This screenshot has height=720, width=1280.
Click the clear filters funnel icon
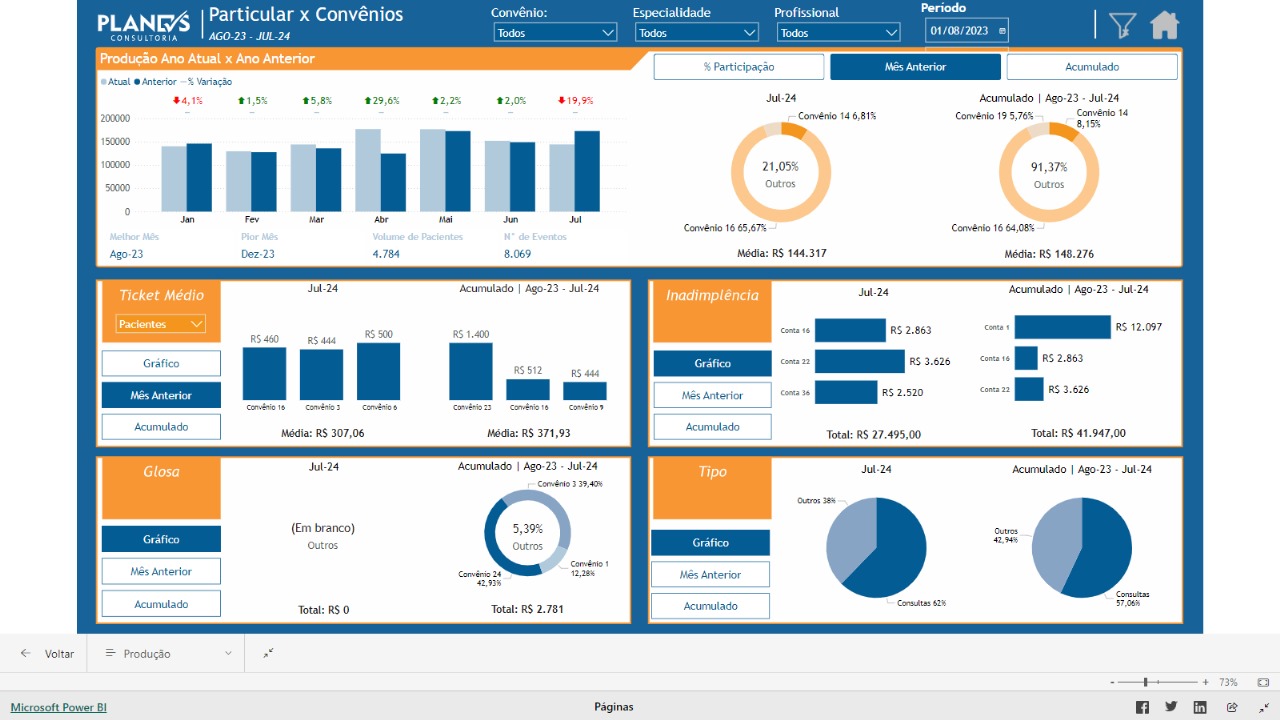point(1123,25)
